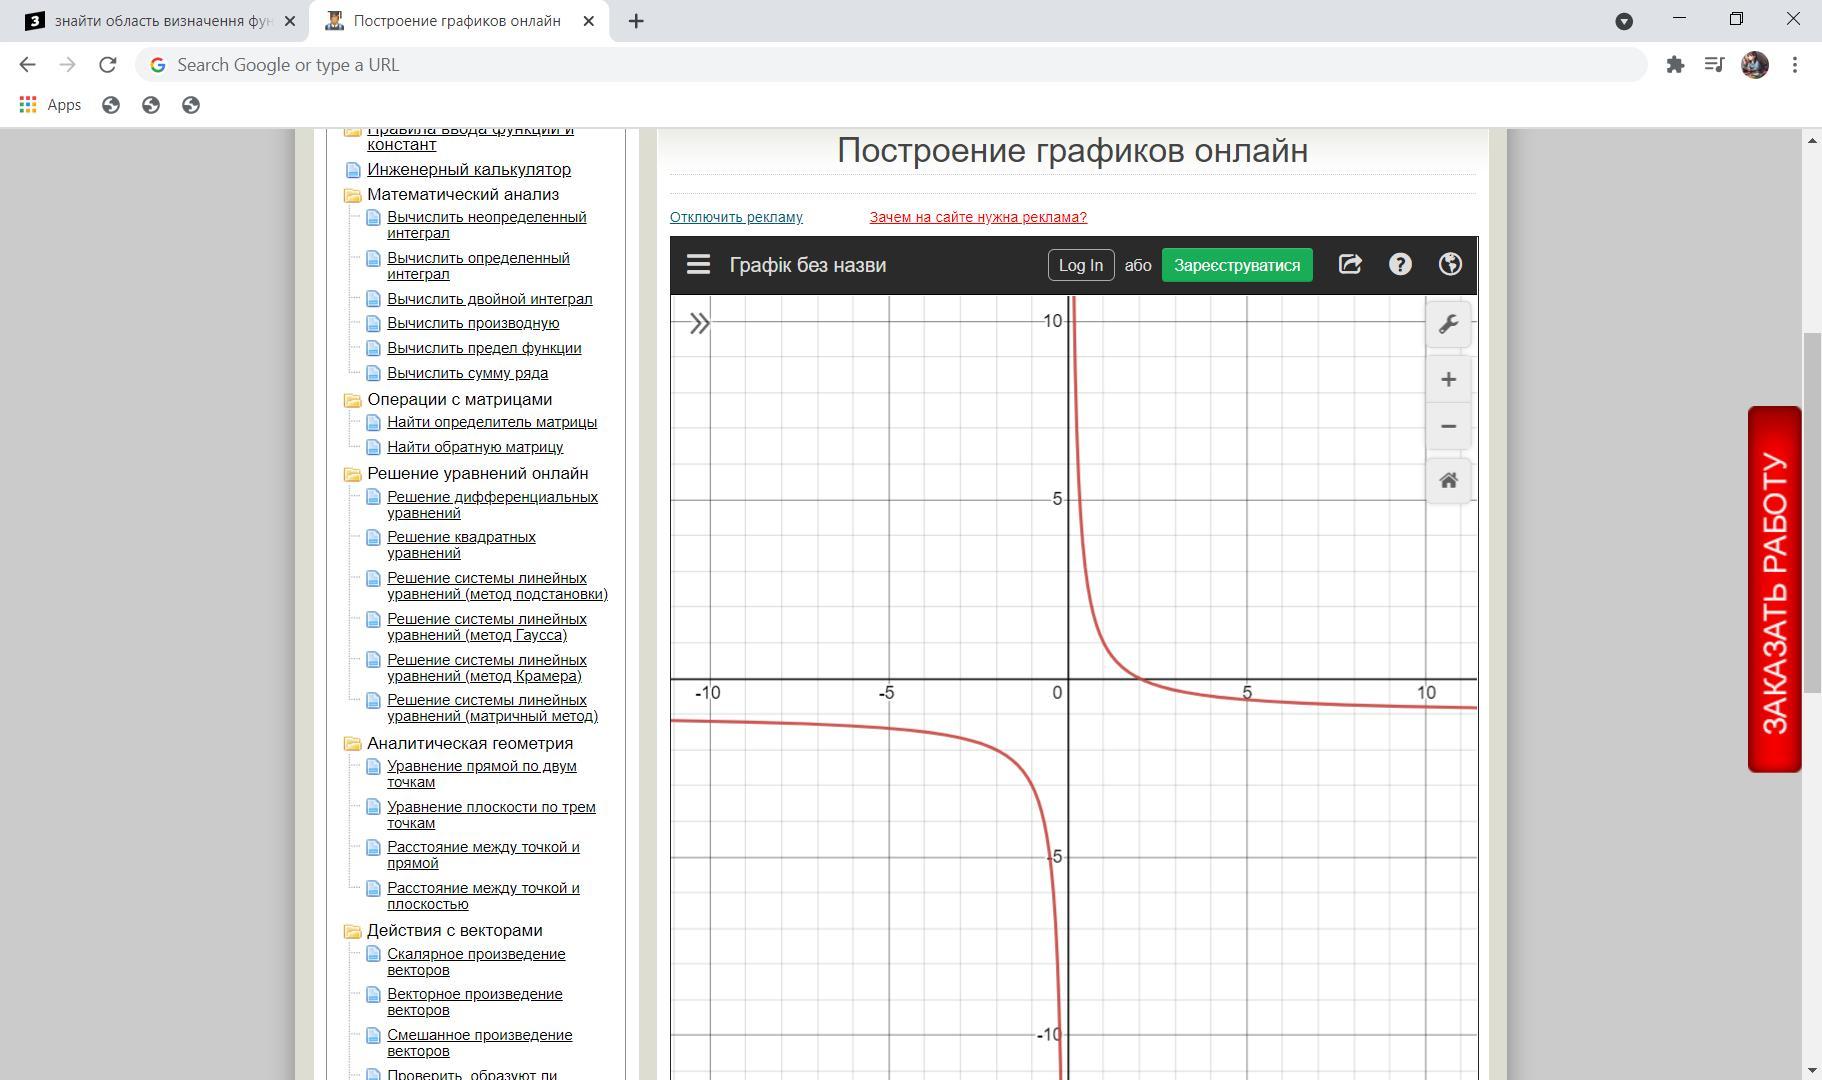The width and height of the screenshot is (1822, 1080).
Task: Select Действия с векторами folder
Action: 455,931
